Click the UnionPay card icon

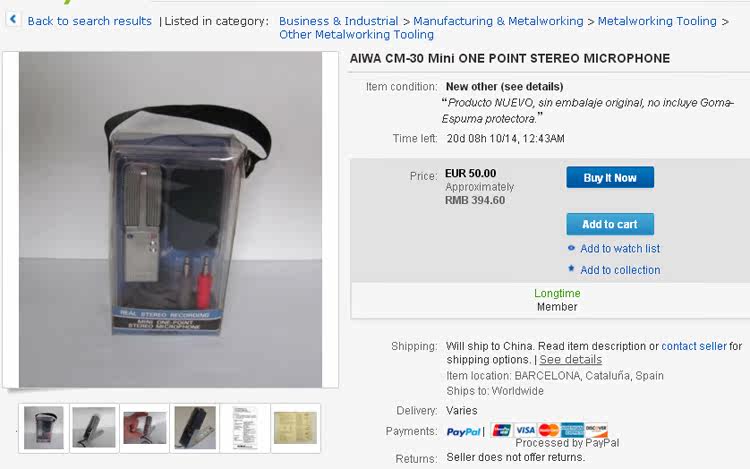coord(502,430)
